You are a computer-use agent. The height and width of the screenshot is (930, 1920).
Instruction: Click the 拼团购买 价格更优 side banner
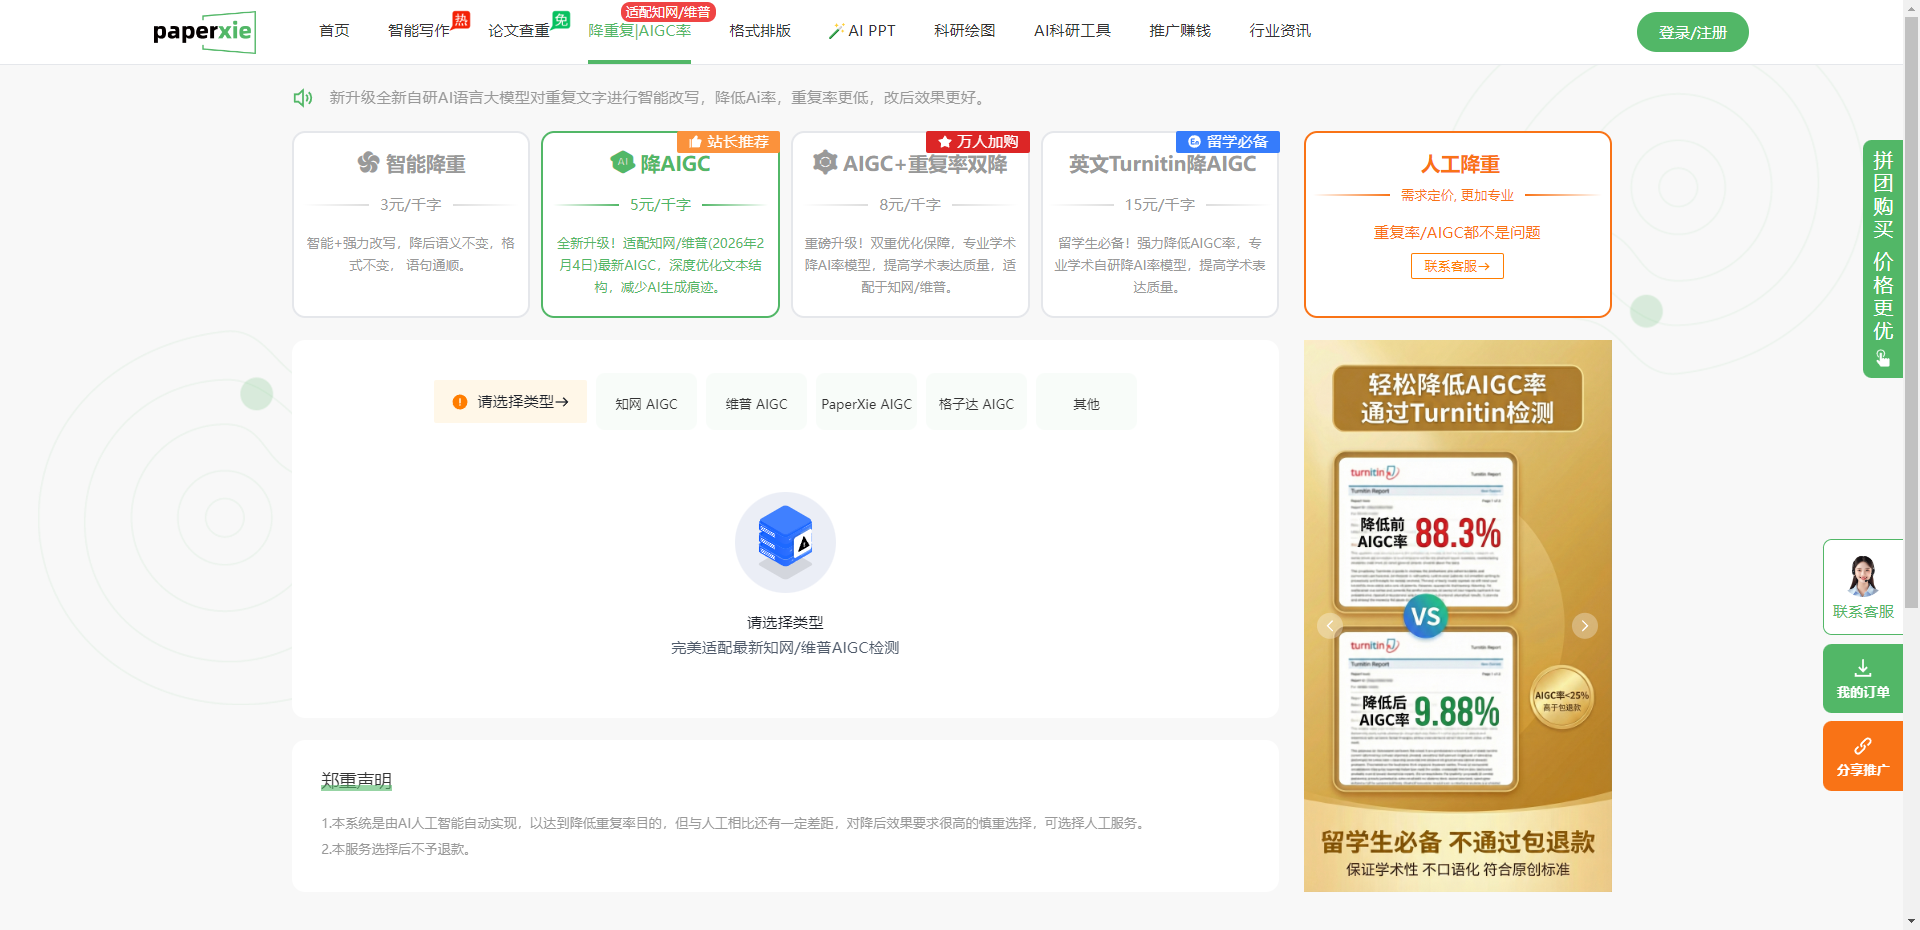1883,258
